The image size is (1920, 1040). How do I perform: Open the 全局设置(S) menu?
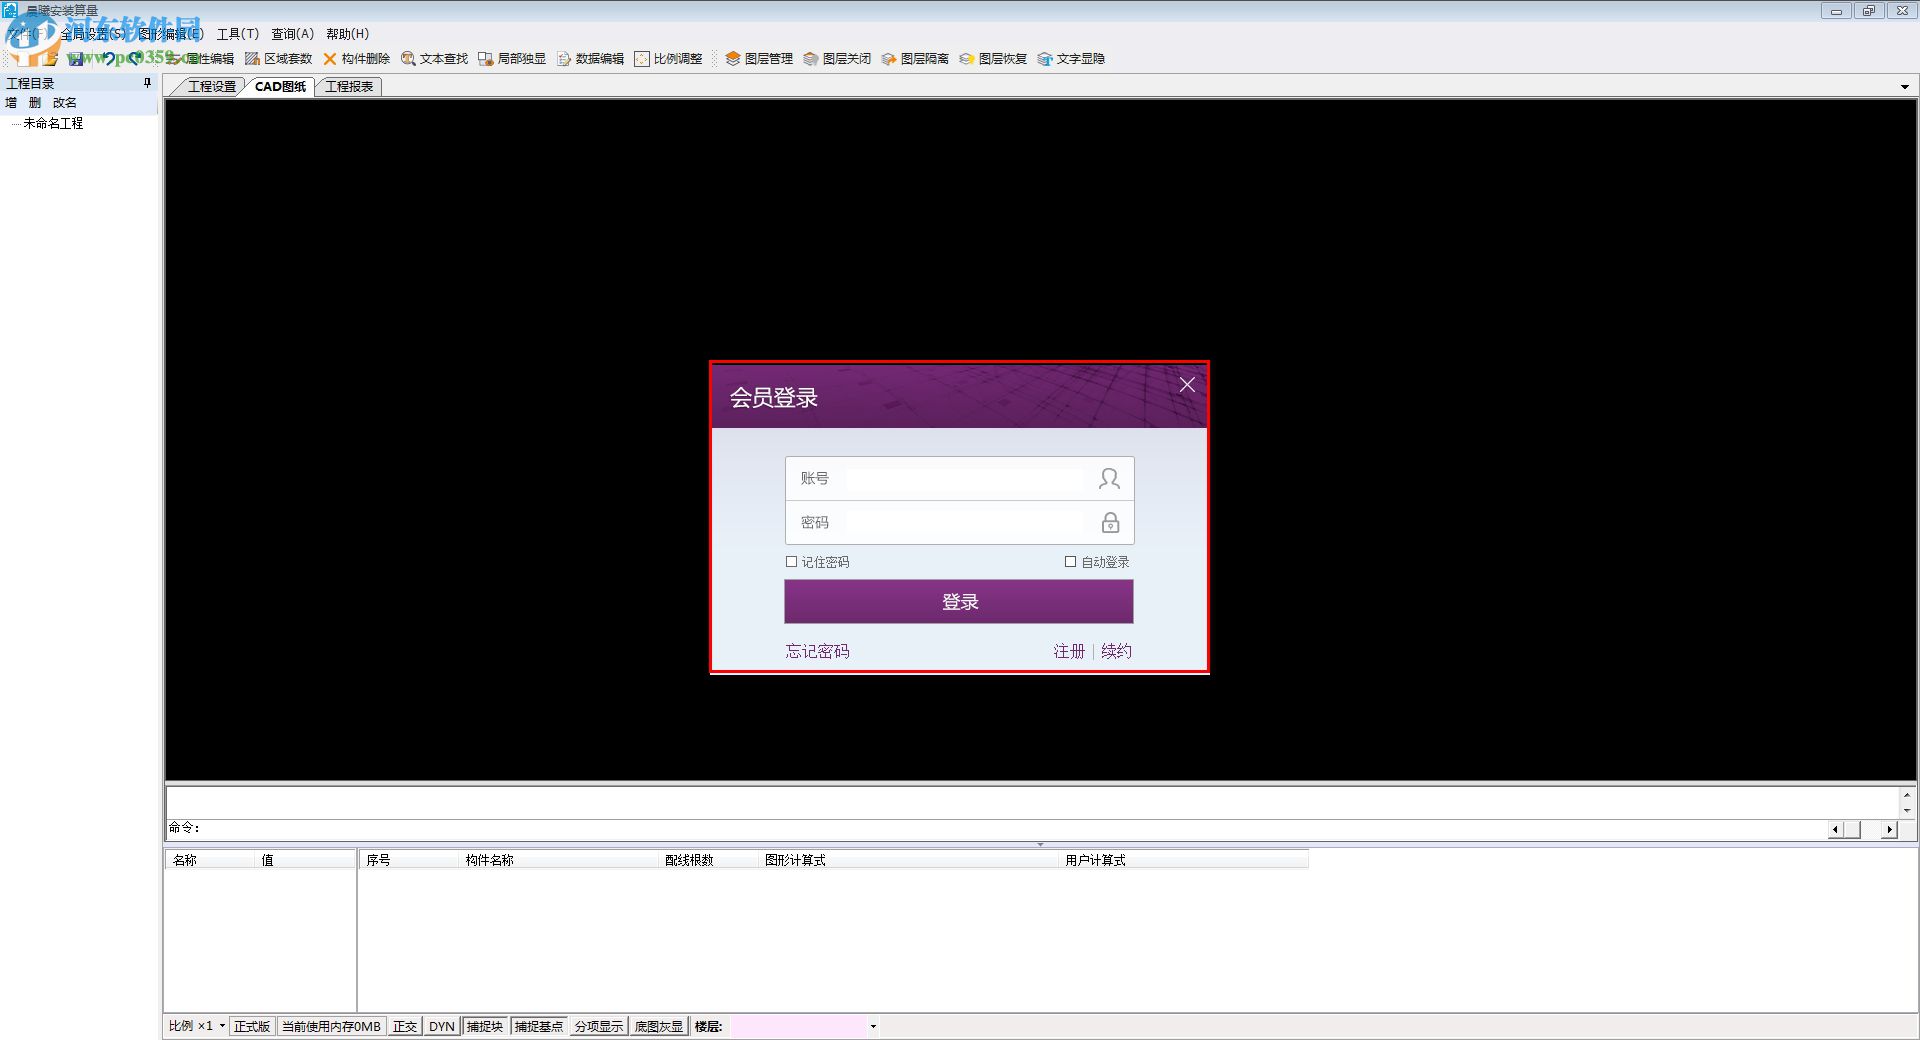point(93,34)
